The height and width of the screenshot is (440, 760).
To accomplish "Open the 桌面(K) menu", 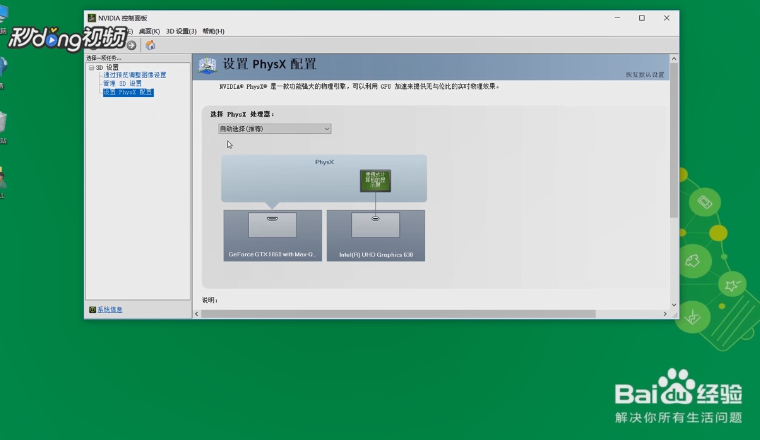I will pos(149,31).
